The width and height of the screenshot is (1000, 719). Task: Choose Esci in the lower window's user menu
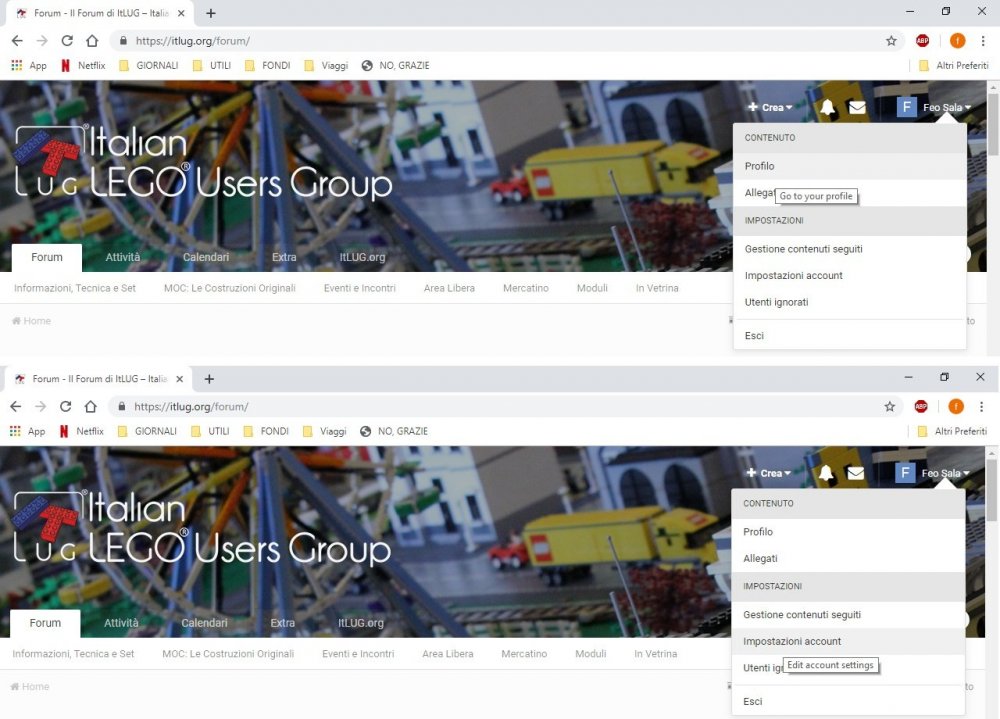tap(848, 701)
